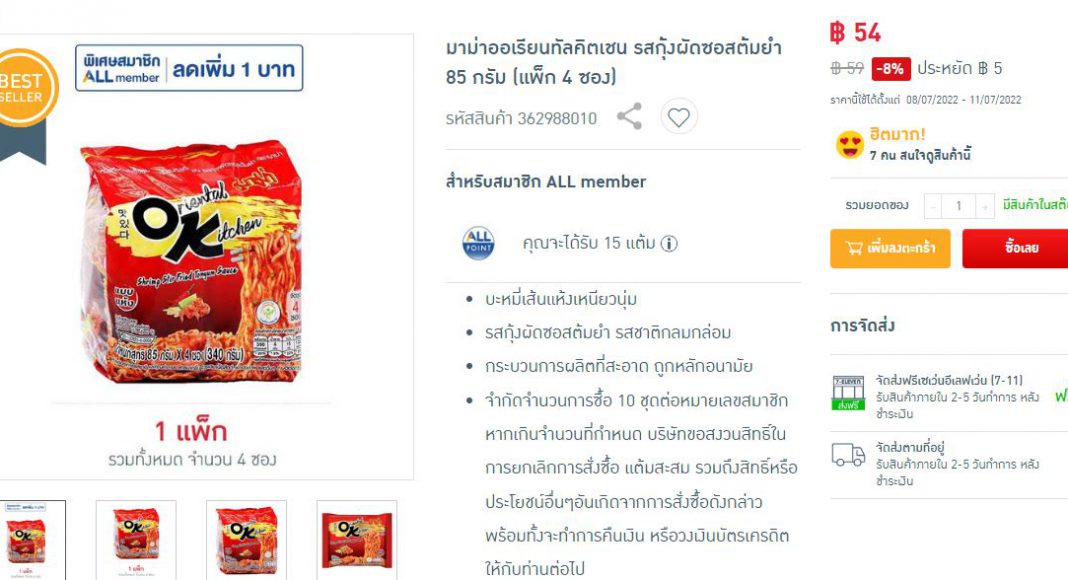Click the red ซื้อเลย buy now button
The image size is (1068, 580).
point(1016,248)
